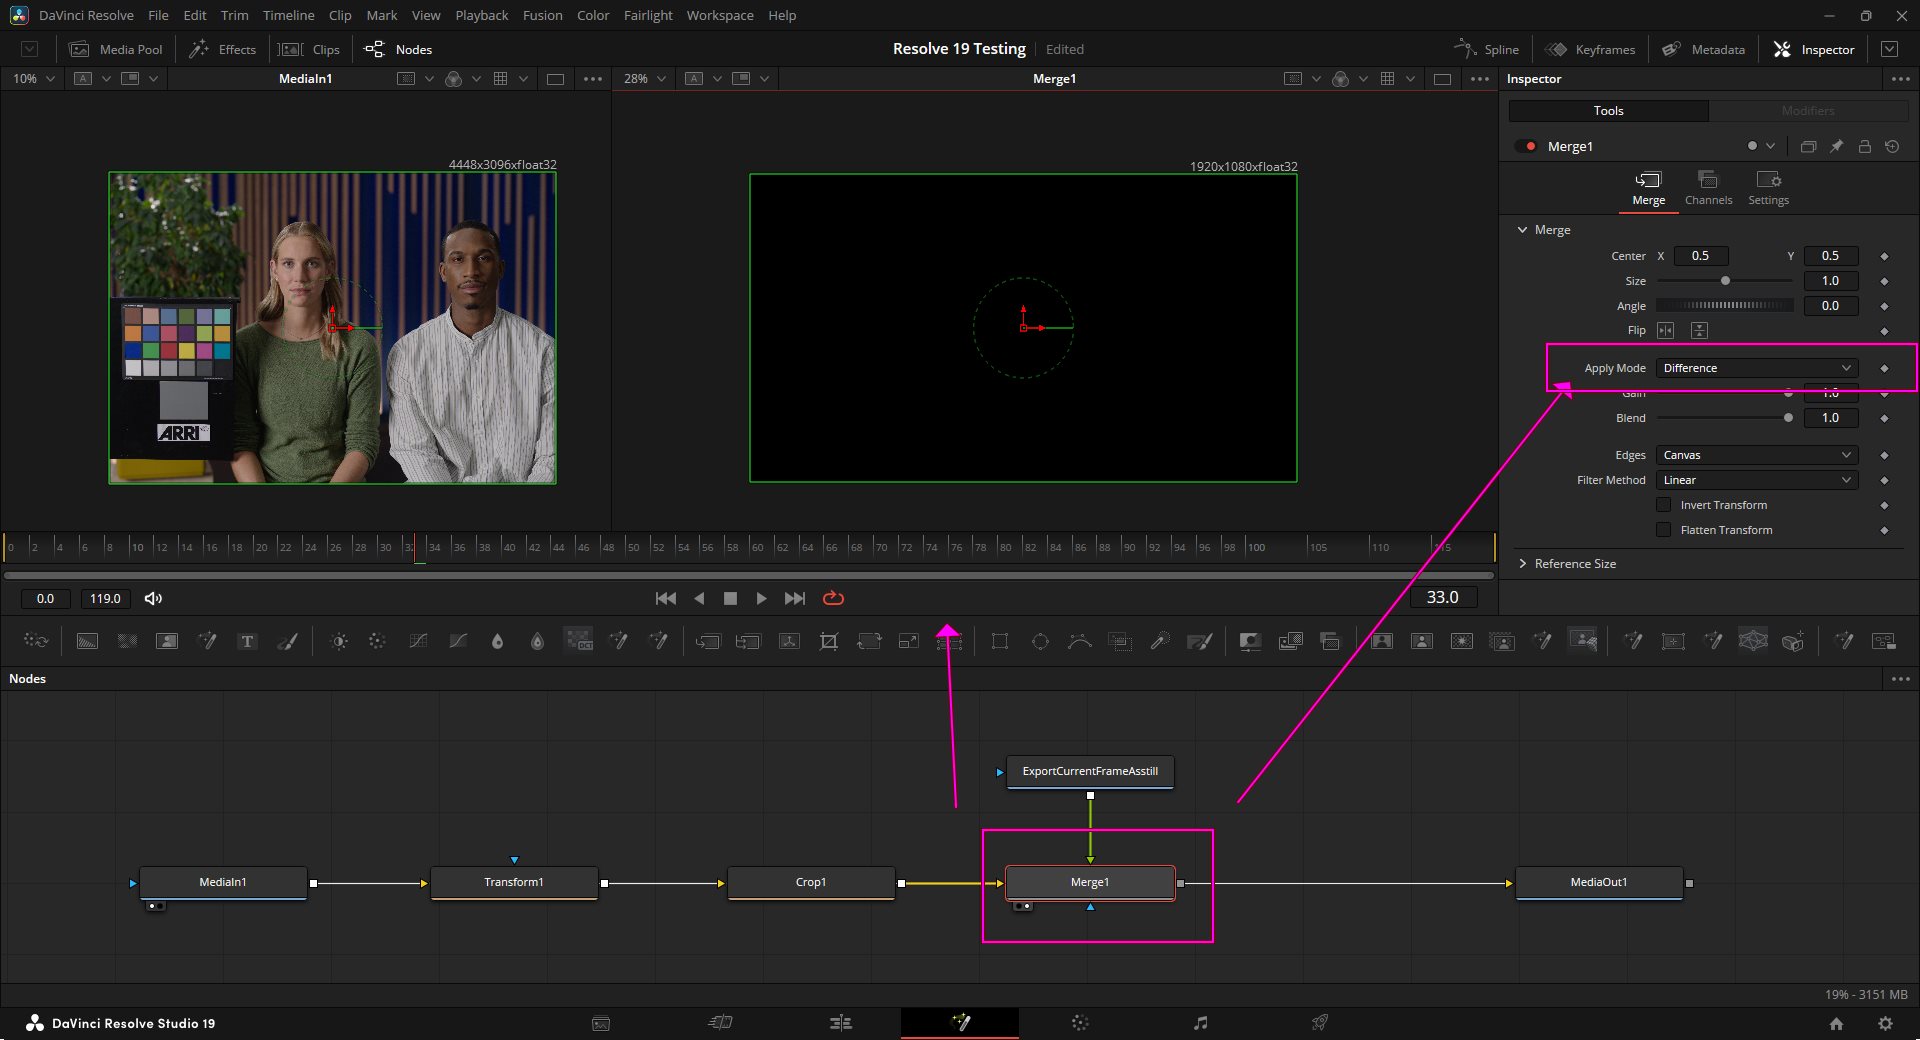Switch to the Cut page icon

tap(721, 1023)
